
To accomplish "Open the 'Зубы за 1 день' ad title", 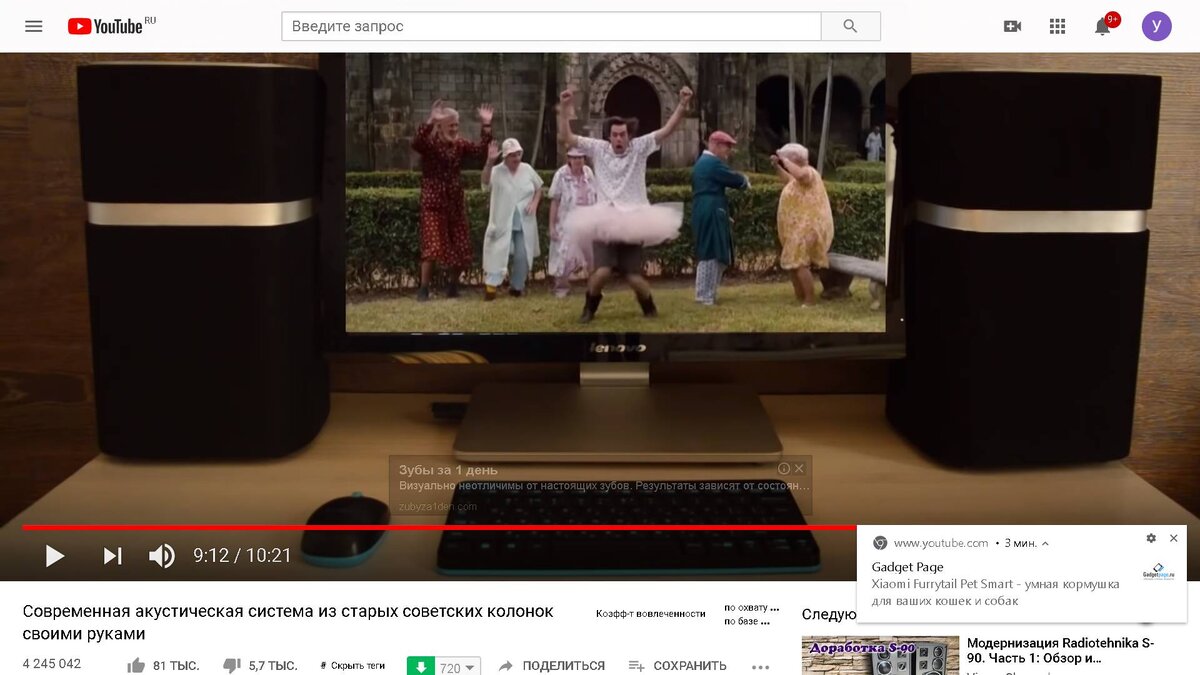I will (x=448, y=470).
